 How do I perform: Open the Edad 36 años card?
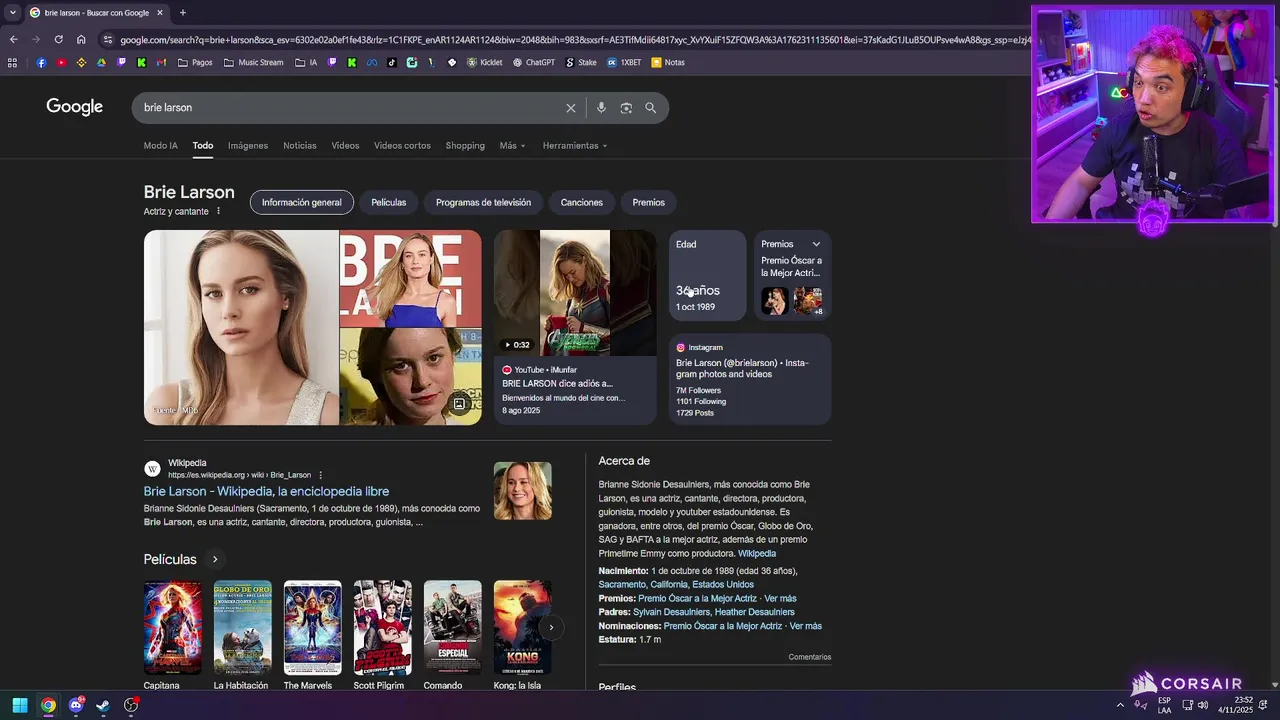click(708, 276)
